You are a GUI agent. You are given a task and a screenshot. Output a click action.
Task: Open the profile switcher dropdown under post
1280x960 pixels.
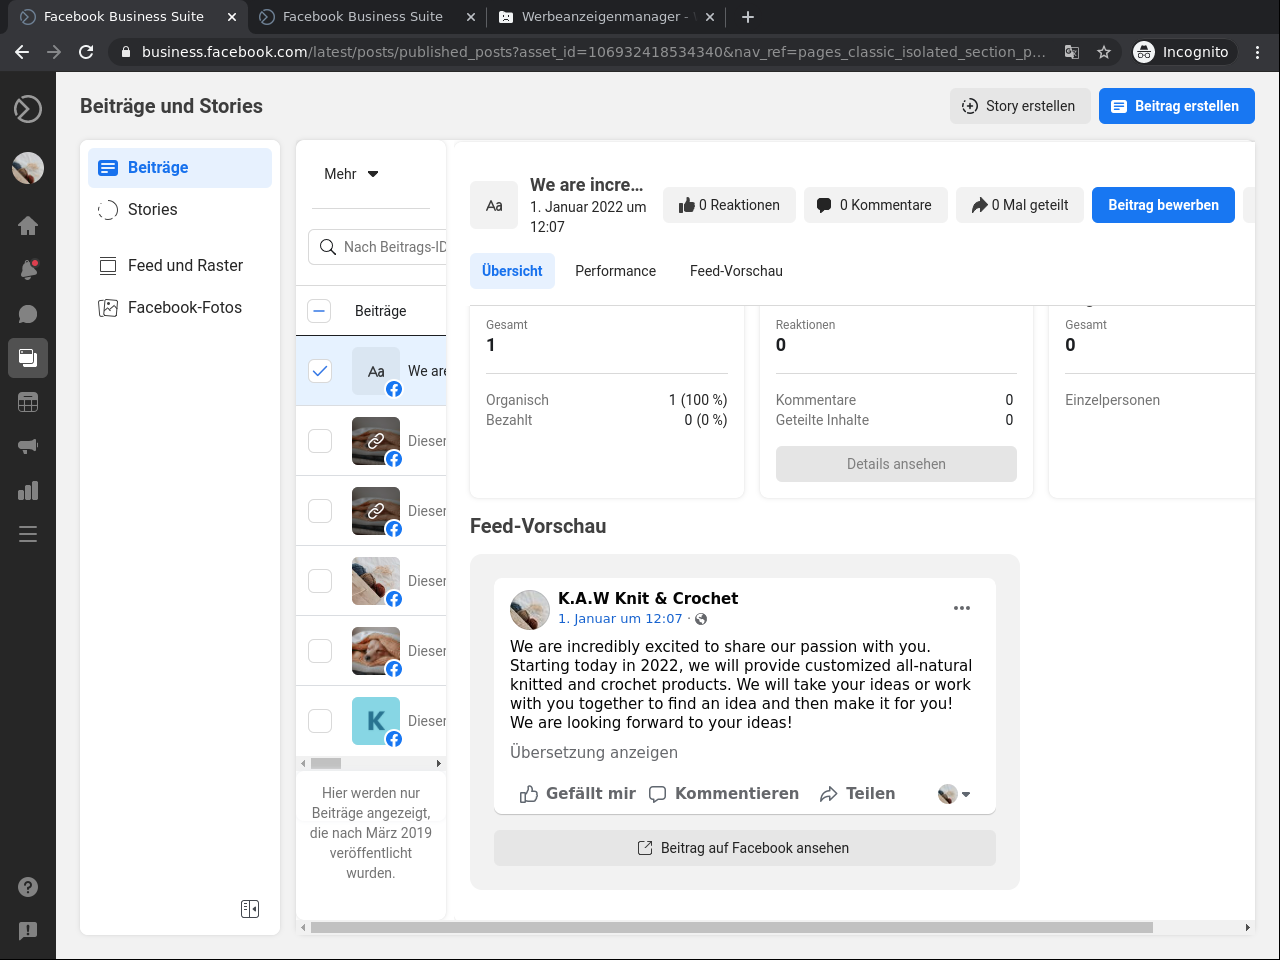pos(954,794)
